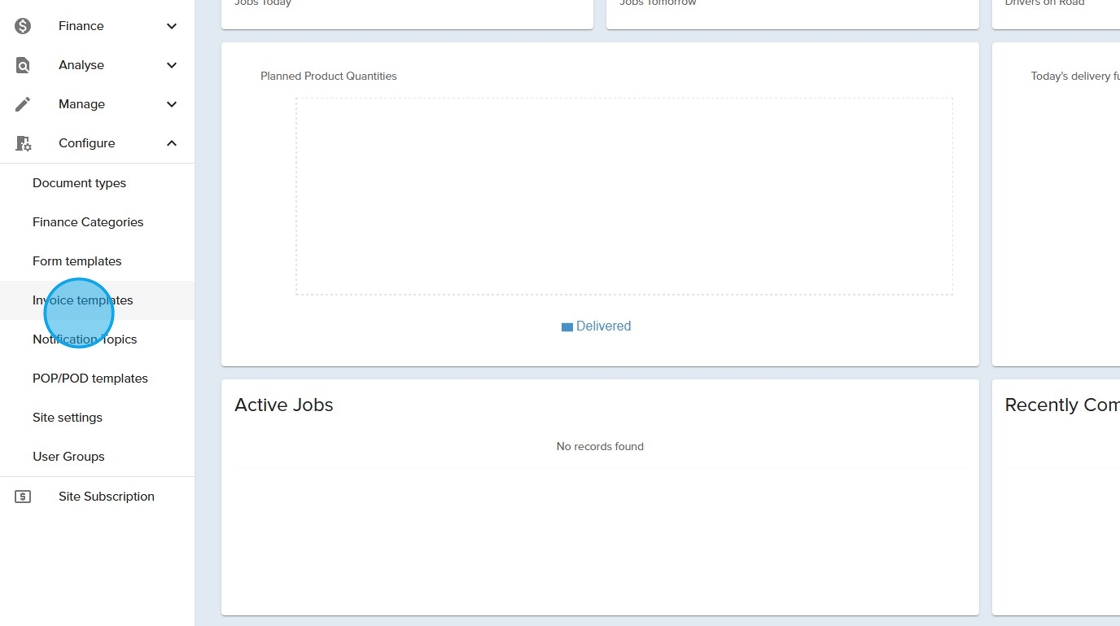1120x626 pixels.
Task: Expand the Finance menu chevron
Action: [171, 26]
